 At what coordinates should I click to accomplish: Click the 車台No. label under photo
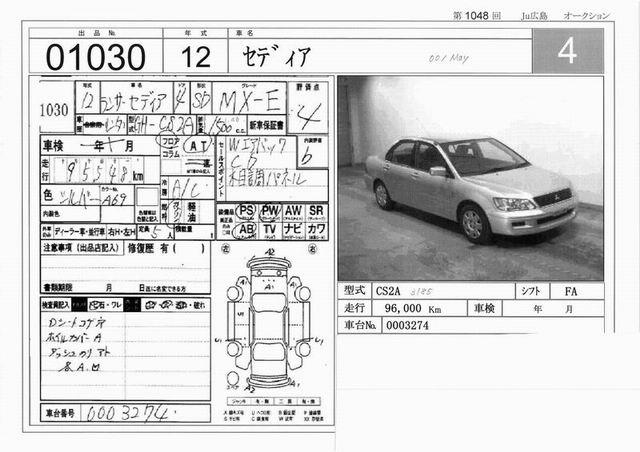360,325
